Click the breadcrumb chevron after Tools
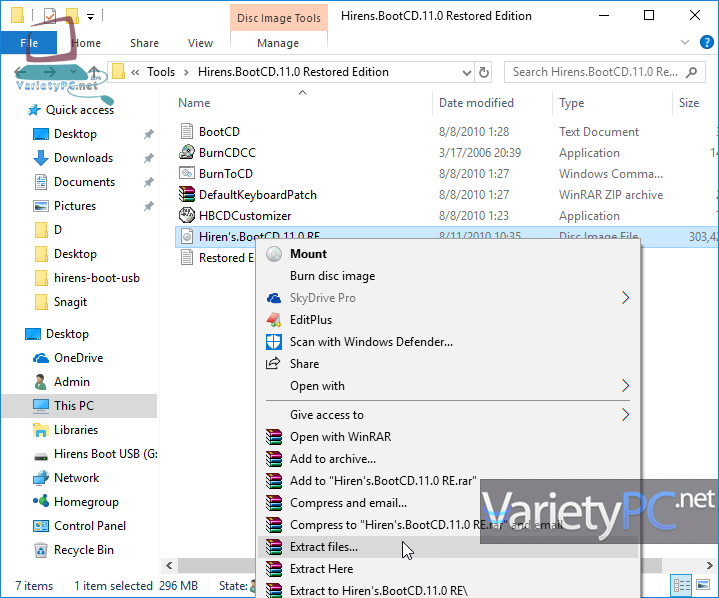Image resolution: width=719 pixels, height=598 pixels. point(186,72)
